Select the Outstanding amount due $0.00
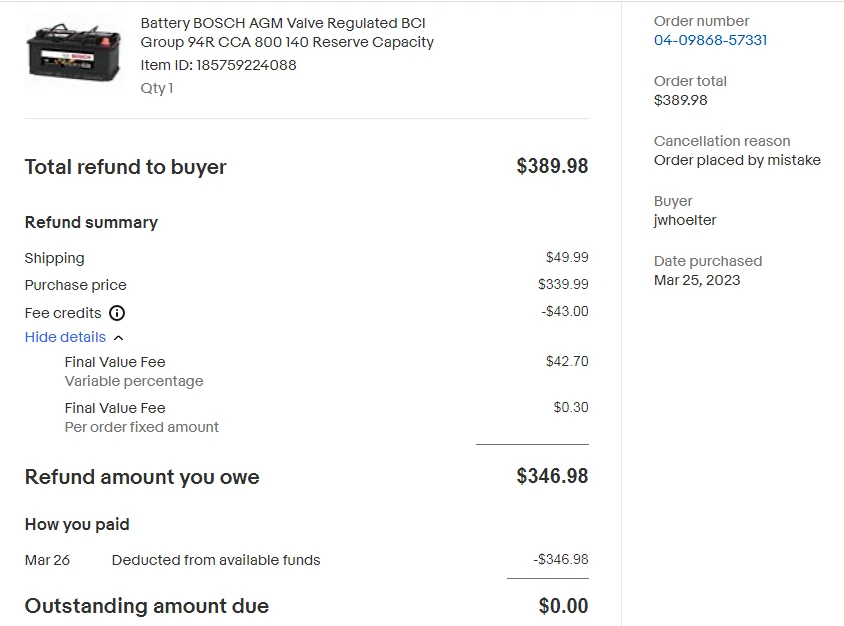Screen dimensions: 844x626 (x=563, y=606)
